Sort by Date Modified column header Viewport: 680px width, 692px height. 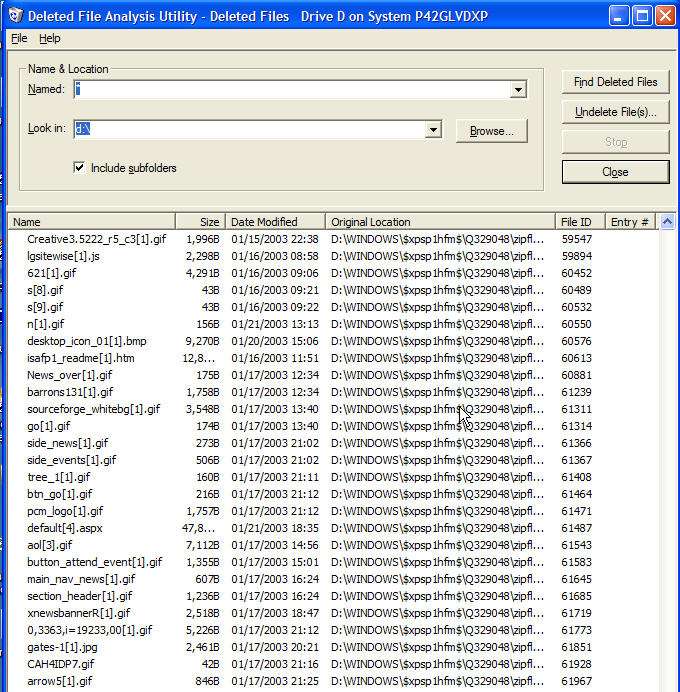(275, 222)
